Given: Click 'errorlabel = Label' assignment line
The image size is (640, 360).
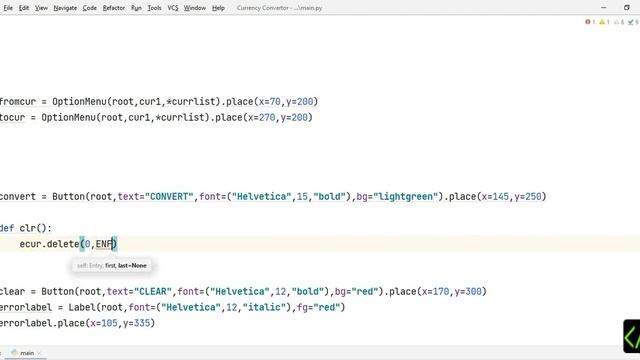Looking at the screenshot, I should click(x=173, y=307).
